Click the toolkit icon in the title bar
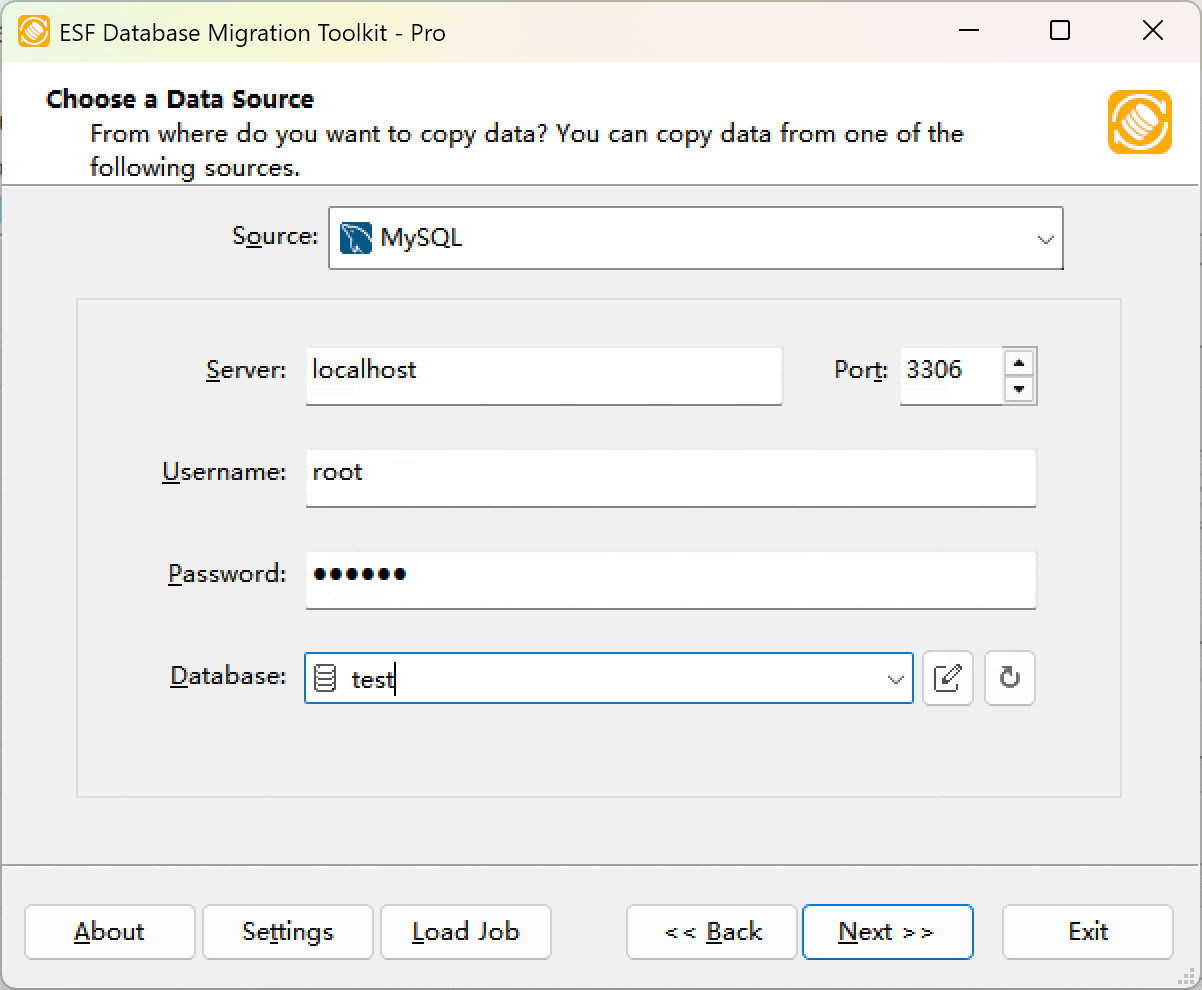Image resolution: width=1202 pixels, height=990 pixels. point(33,31)
